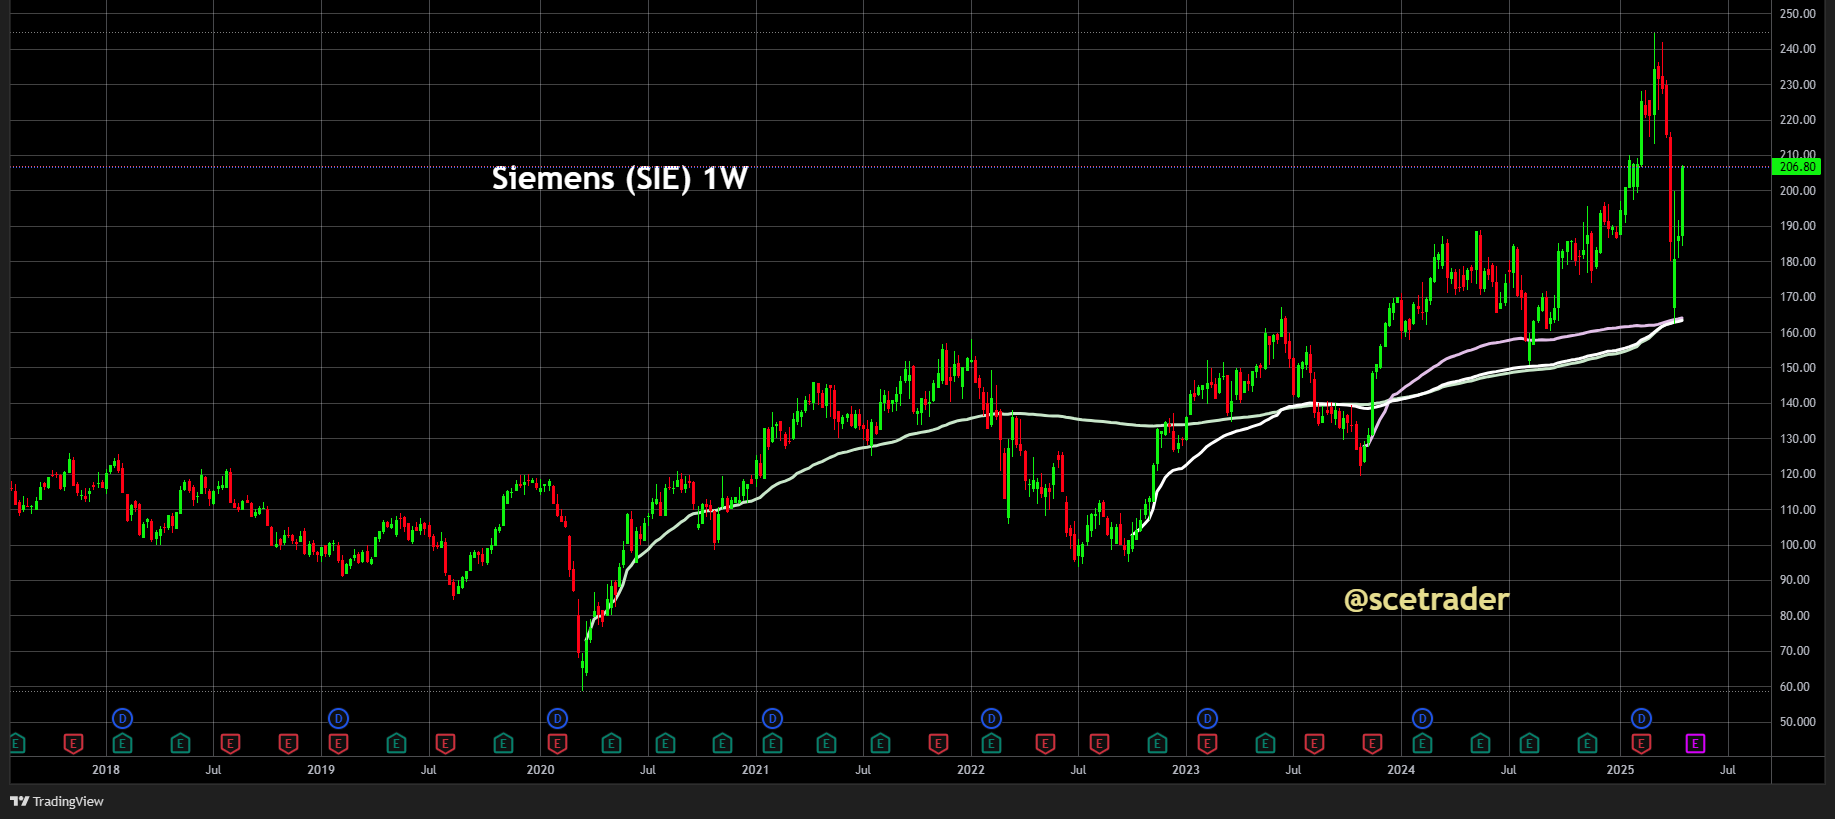
Task: Click the red November 2017 earnings marker
Action: coord(73,743)
